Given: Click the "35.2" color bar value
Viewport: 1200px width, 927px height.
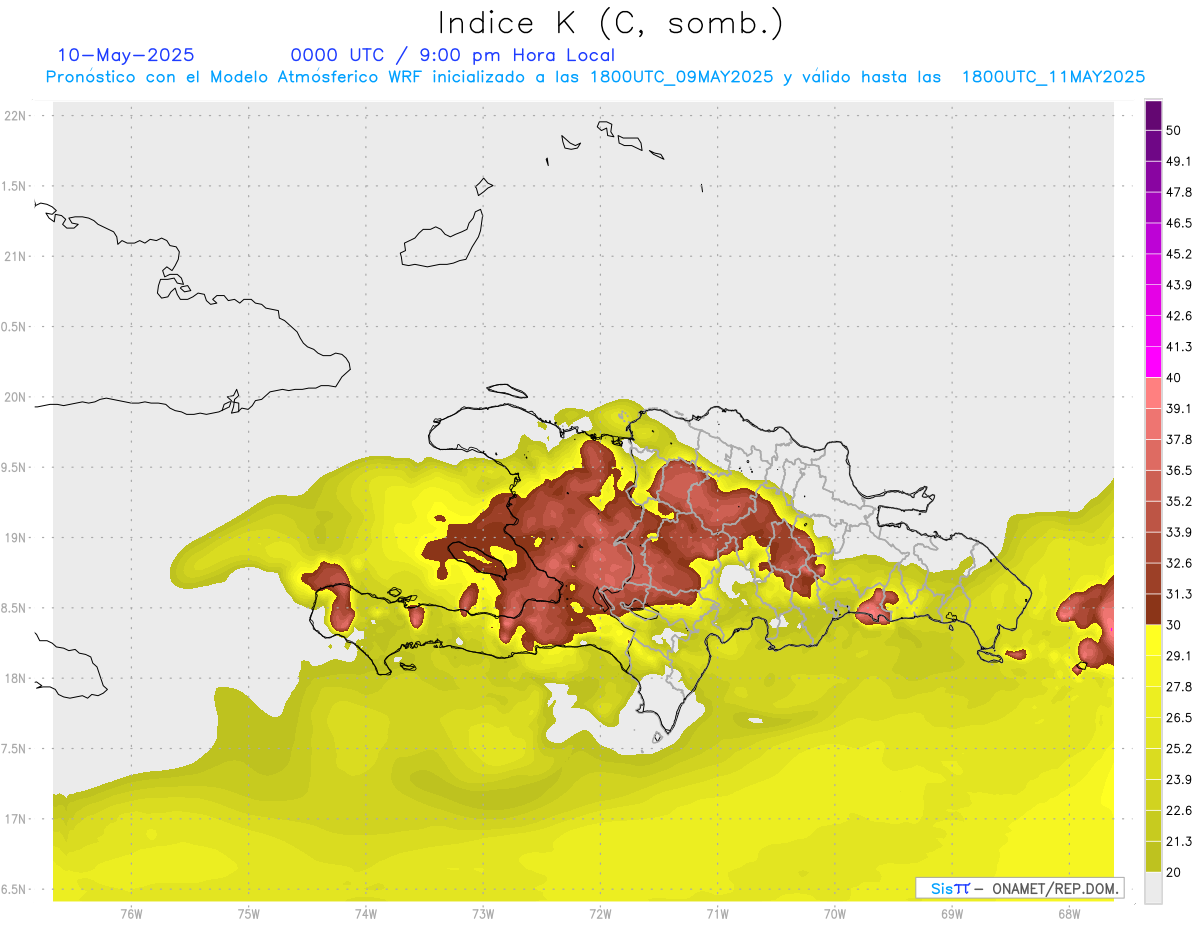Looking at the screenshot, I should pyautogui.click(x=1178, y=502).
